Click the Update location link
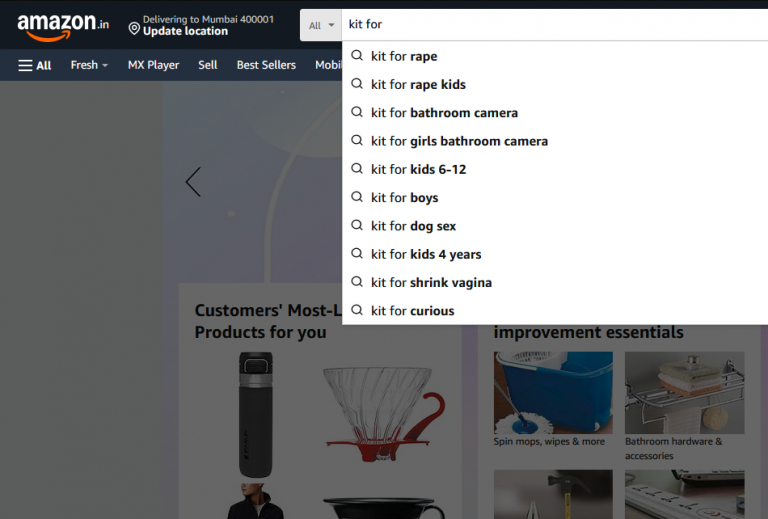This screenshot has width=768, height=519. pyautogui.click(x=185, y=32)
